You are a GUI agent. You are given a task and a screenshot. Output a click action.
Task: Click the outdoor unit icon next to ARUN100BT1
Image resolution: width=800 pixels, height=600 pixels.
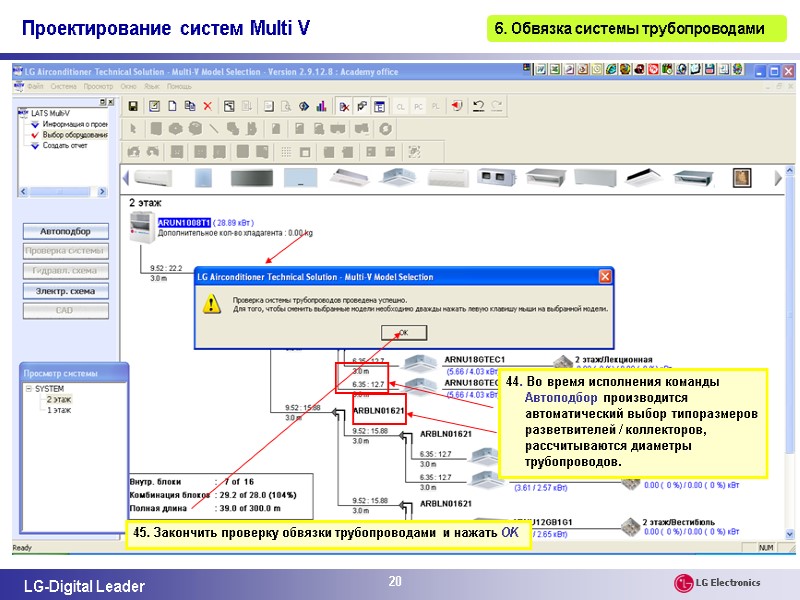[x=141, y=227]
